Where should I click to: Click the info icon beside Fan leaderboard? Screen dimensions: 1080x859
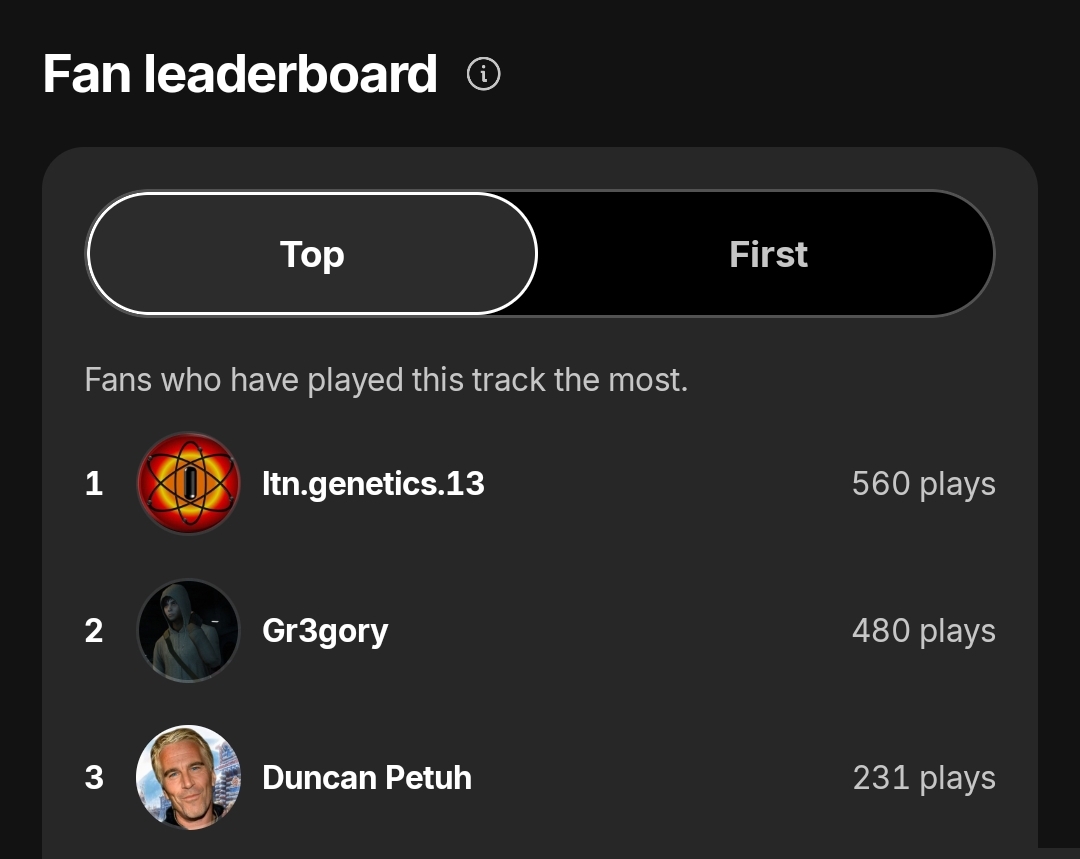point(484,74)
